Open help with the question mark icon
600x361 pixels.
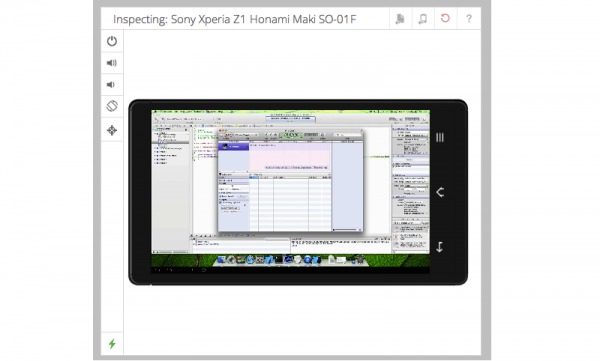pos(468,18)
